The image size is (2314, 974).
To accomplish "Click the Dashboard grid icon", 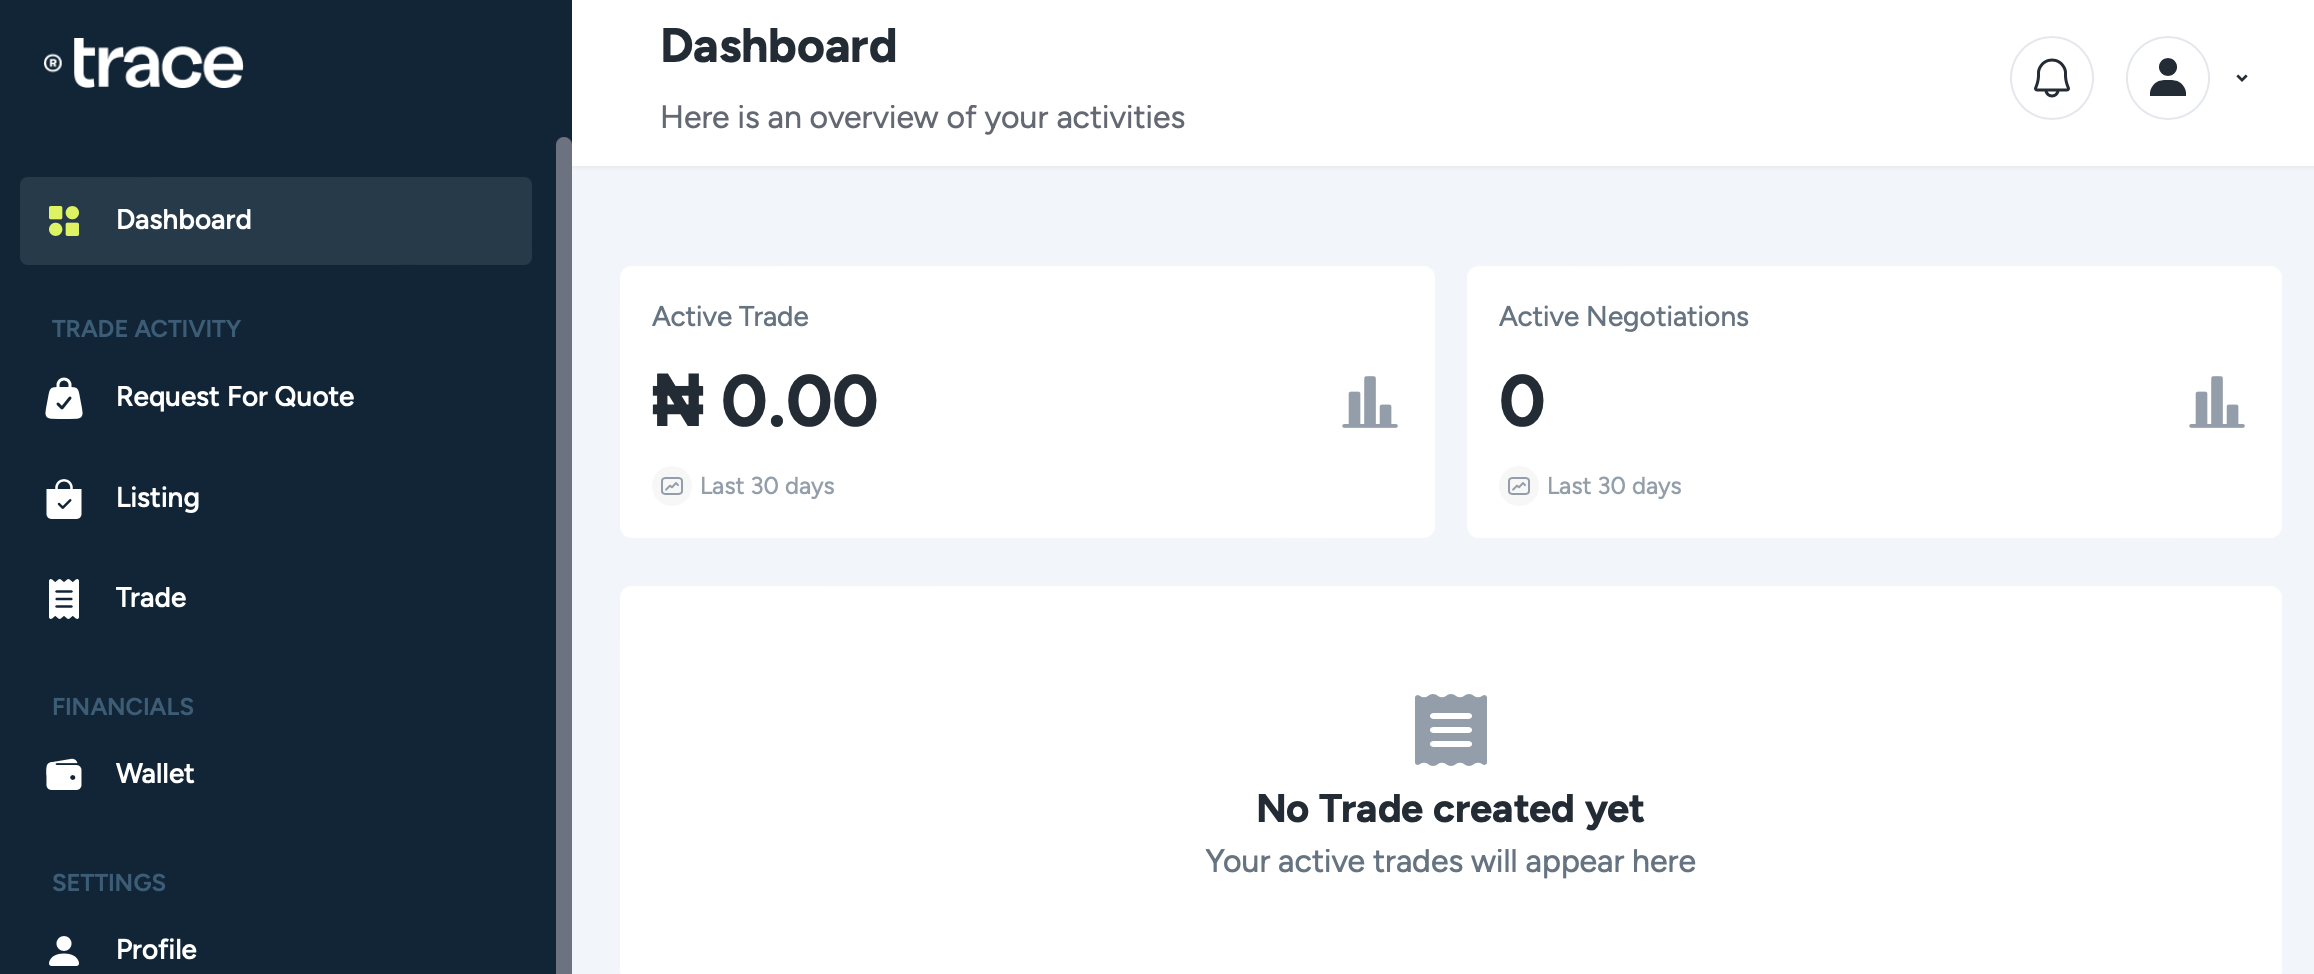I will pos(64,221).
